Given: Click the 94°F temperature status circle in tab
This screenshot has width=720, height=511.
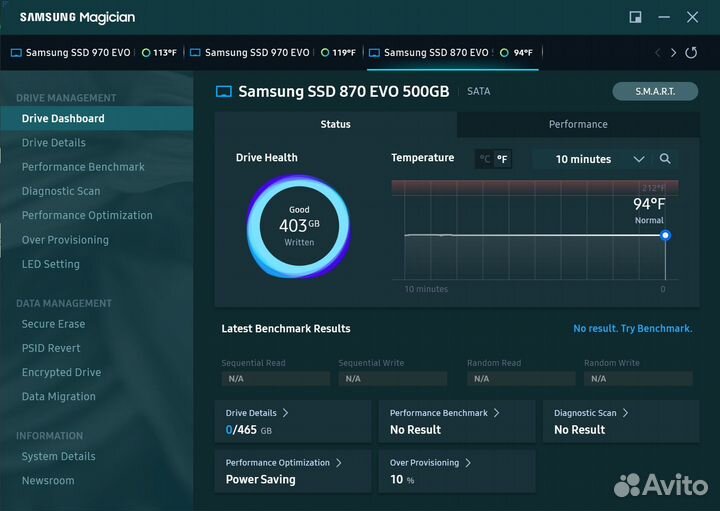Looking at the screenshot, I should [504, 53].
